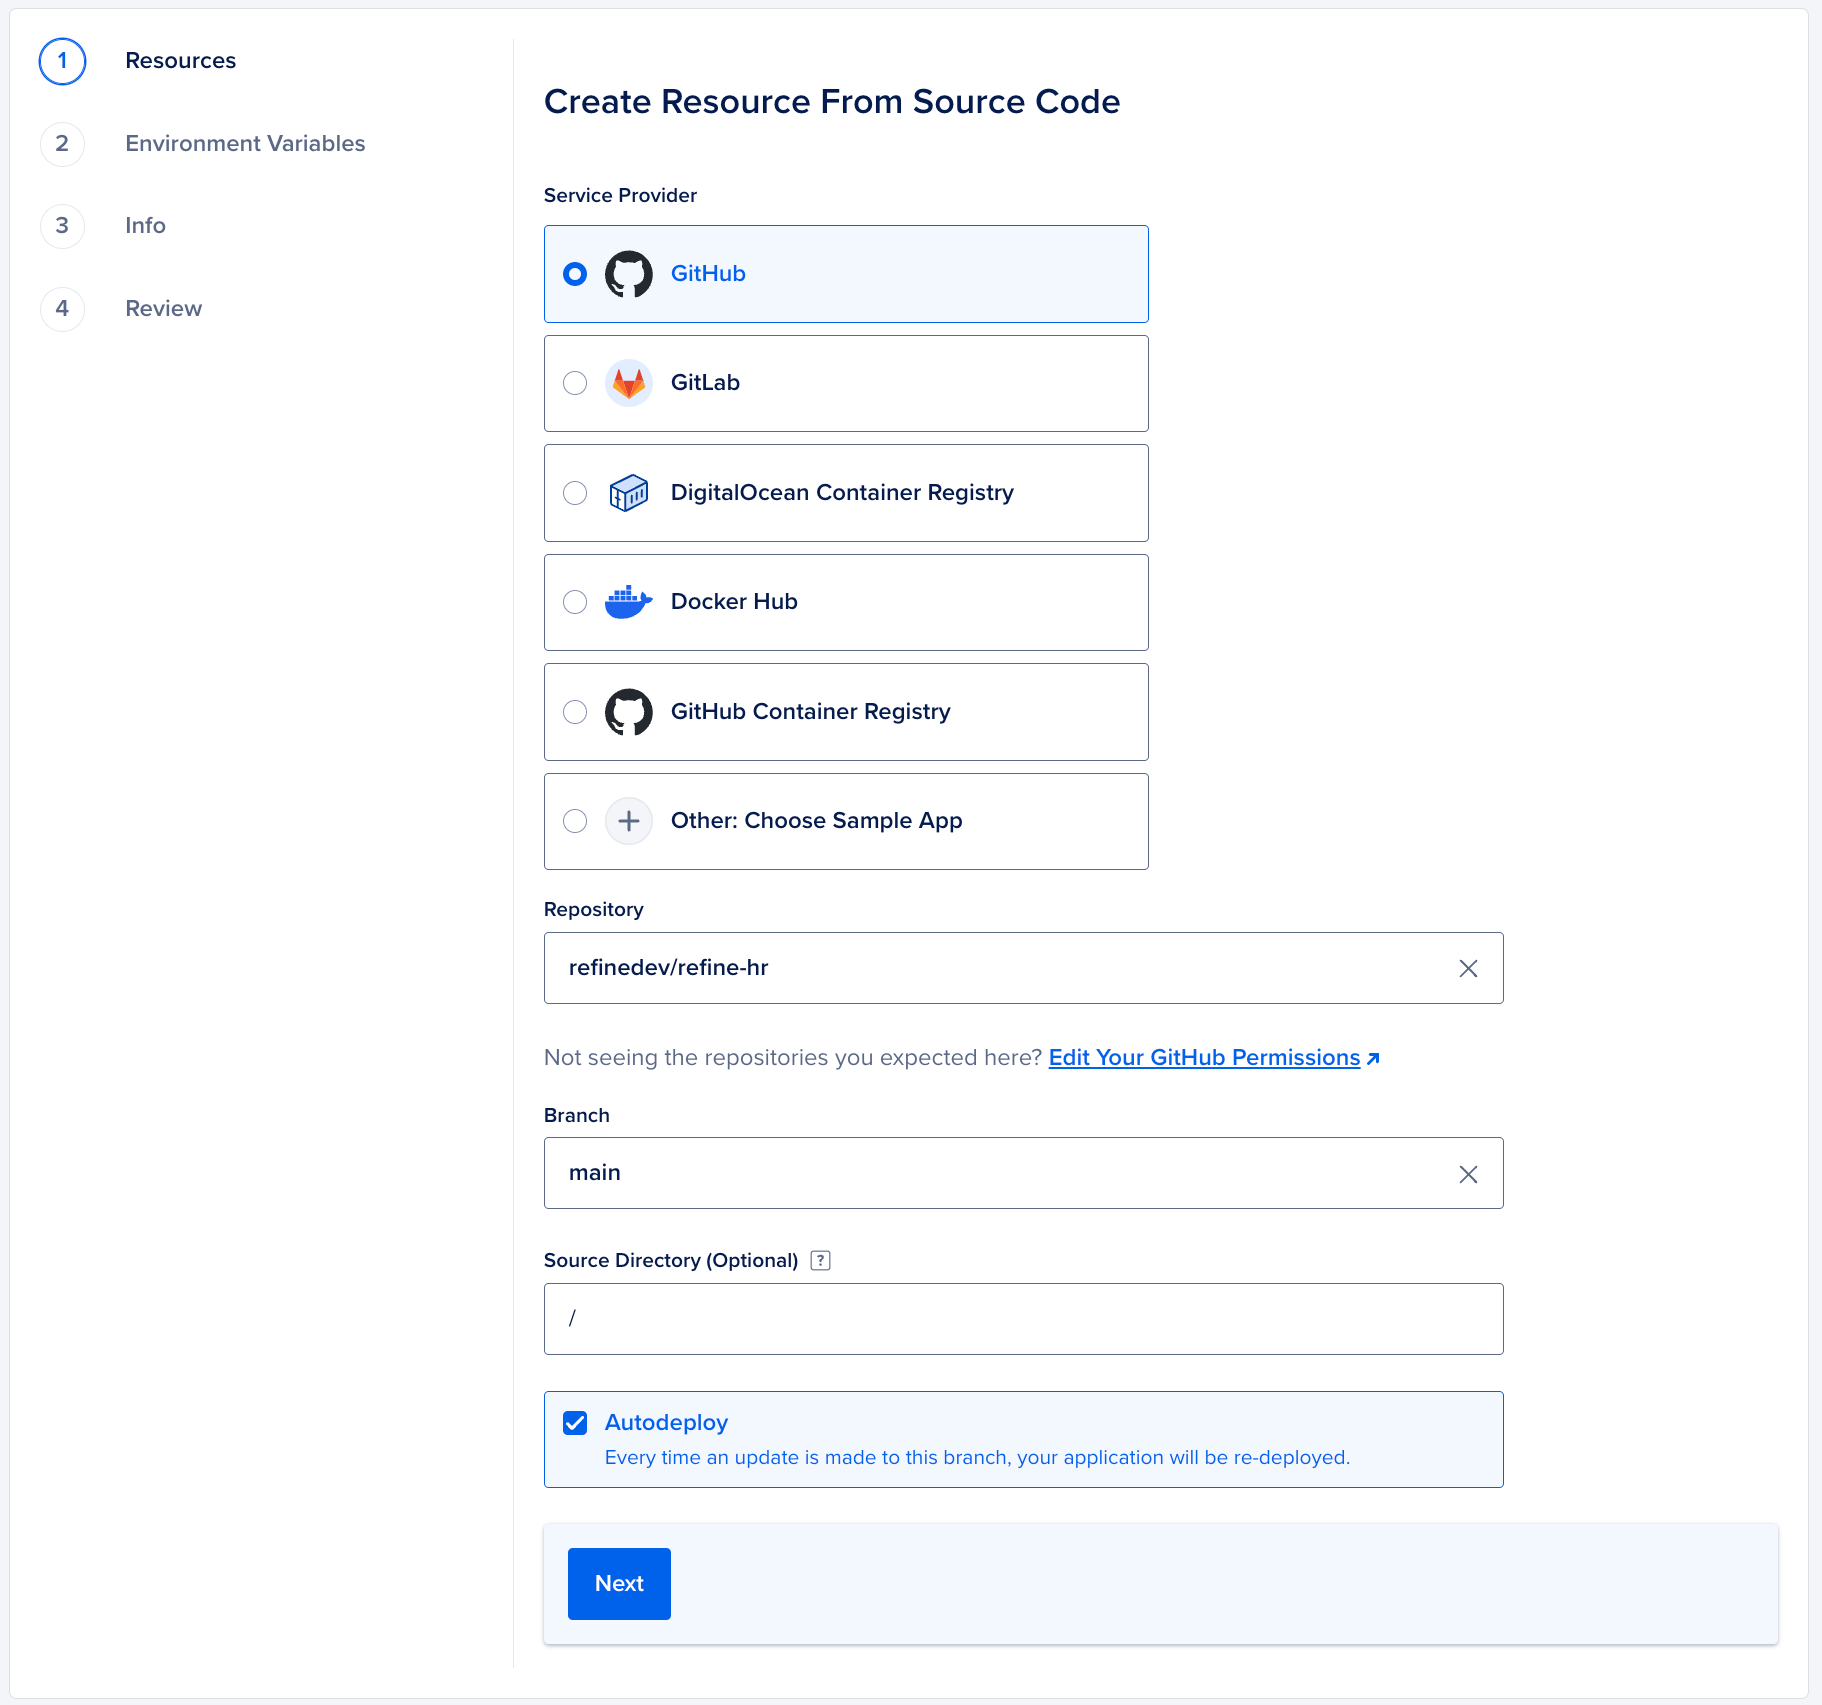Click the GitLab provider label
This screenshot has width=1822, height=1705.
(x=705, y=383)
